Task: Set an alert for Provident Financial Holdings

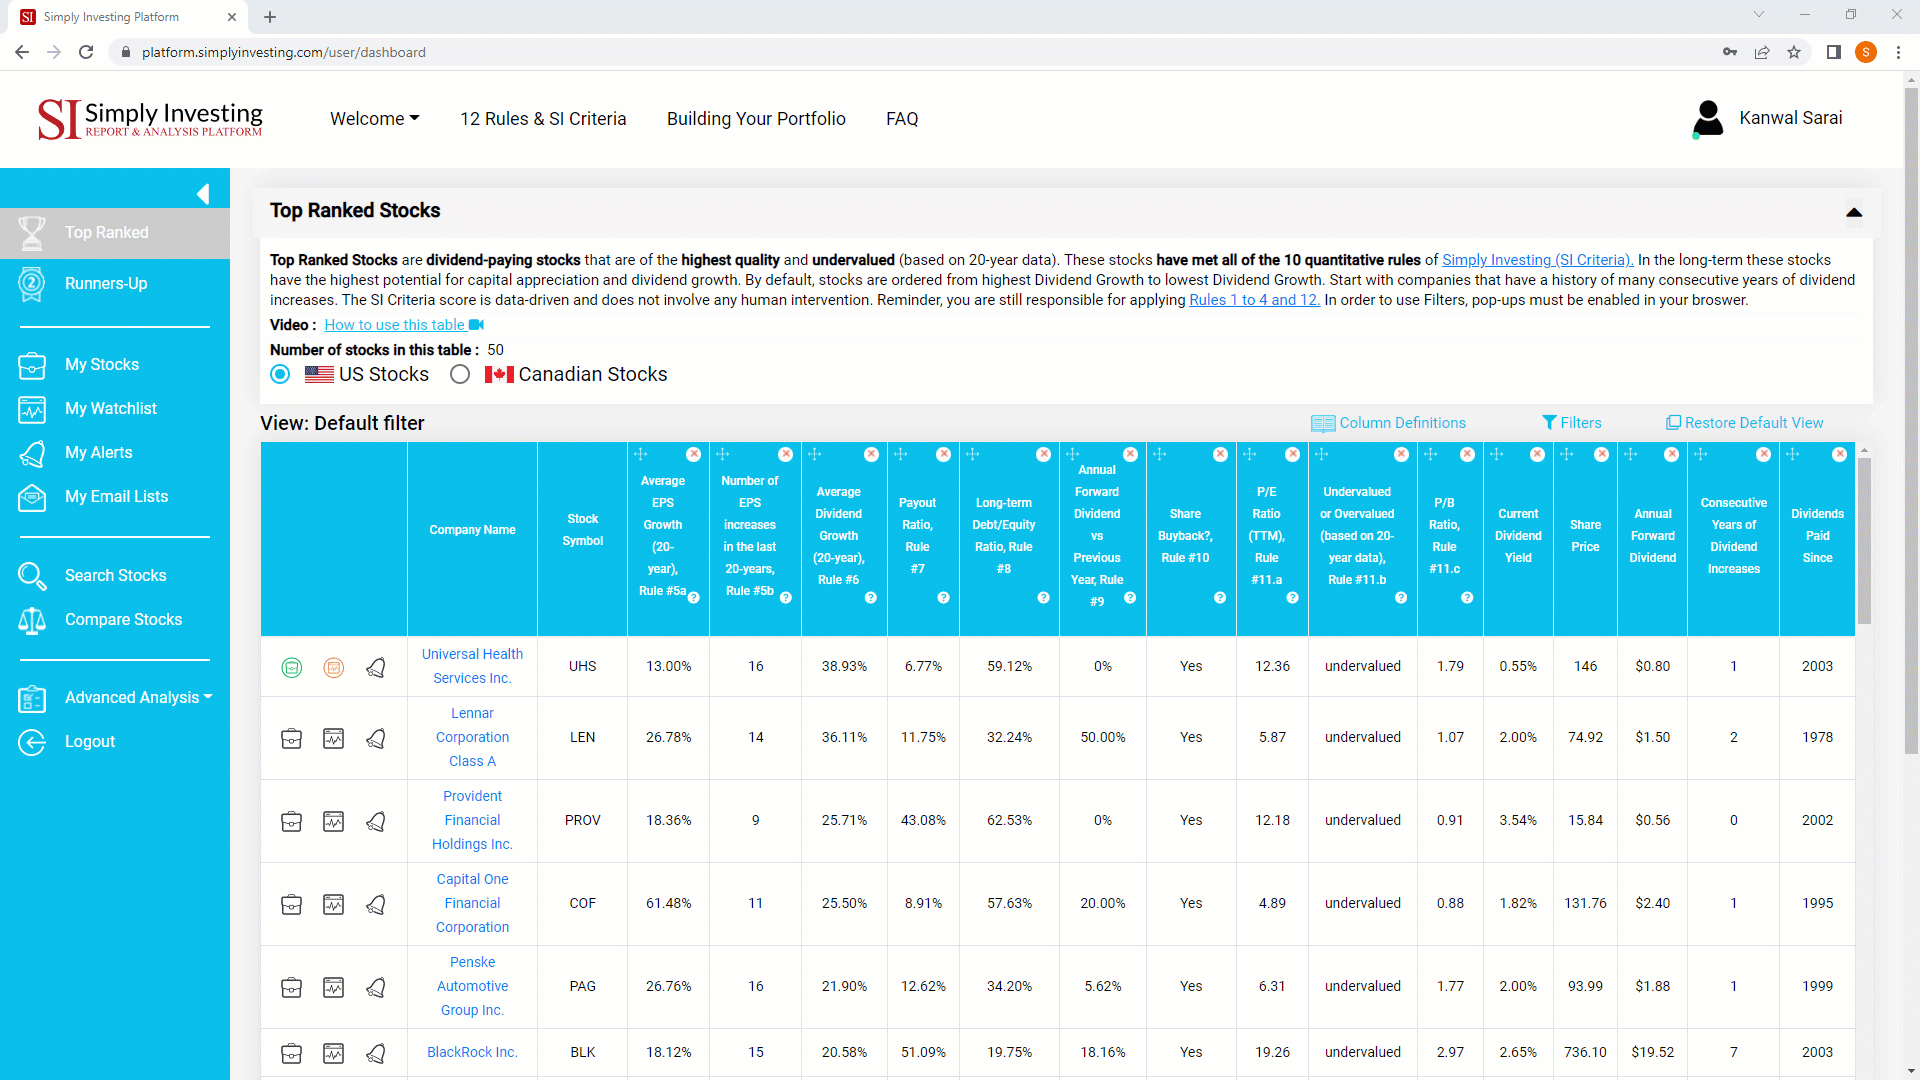Action: click(x=376, y=821)
